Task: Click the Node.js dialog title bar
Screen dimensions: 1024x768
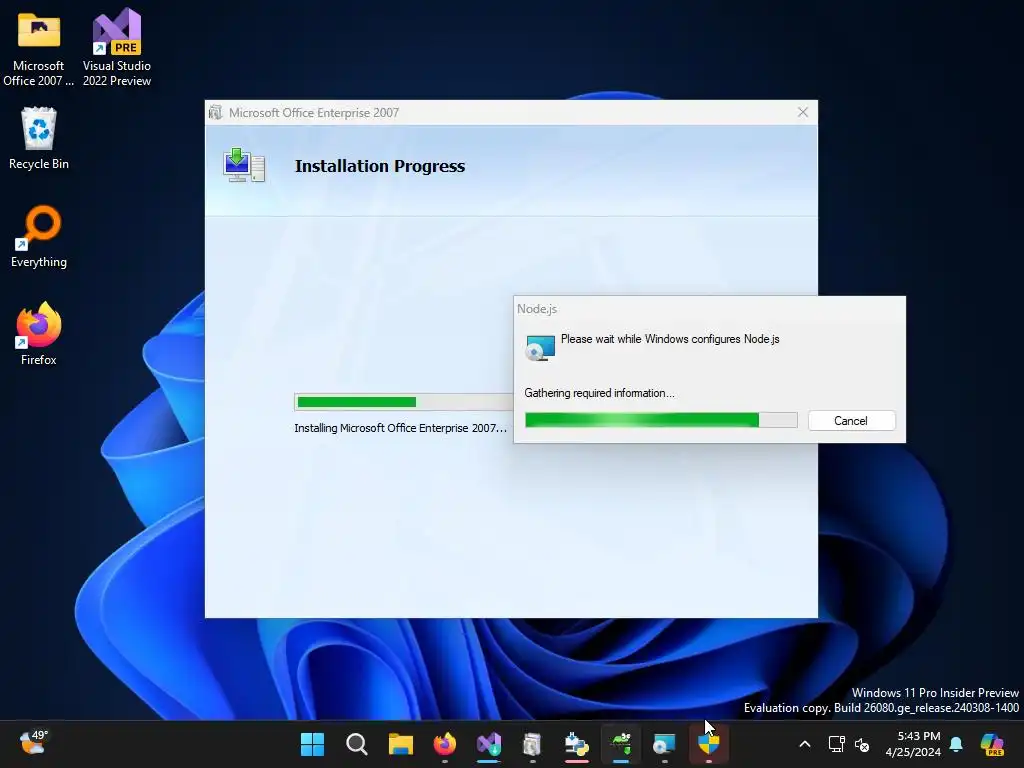Action: tap(709, 308)
